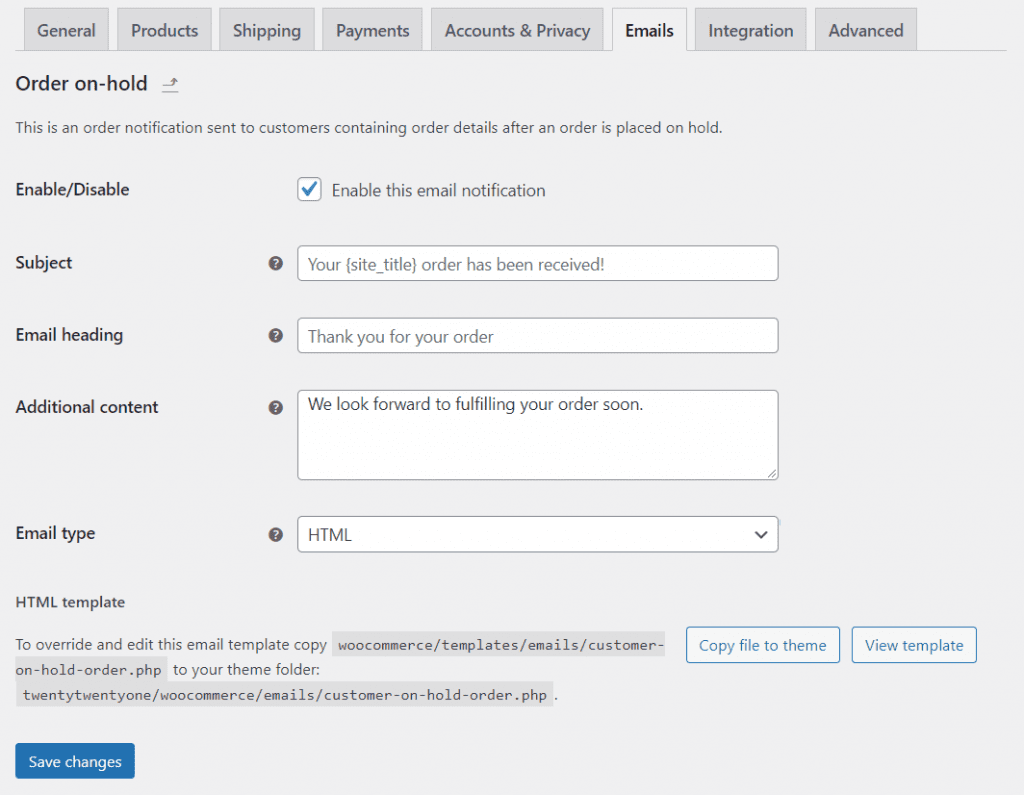Open the help tooltip for Additional content
1024x795 pixels.
coord(276,407)
